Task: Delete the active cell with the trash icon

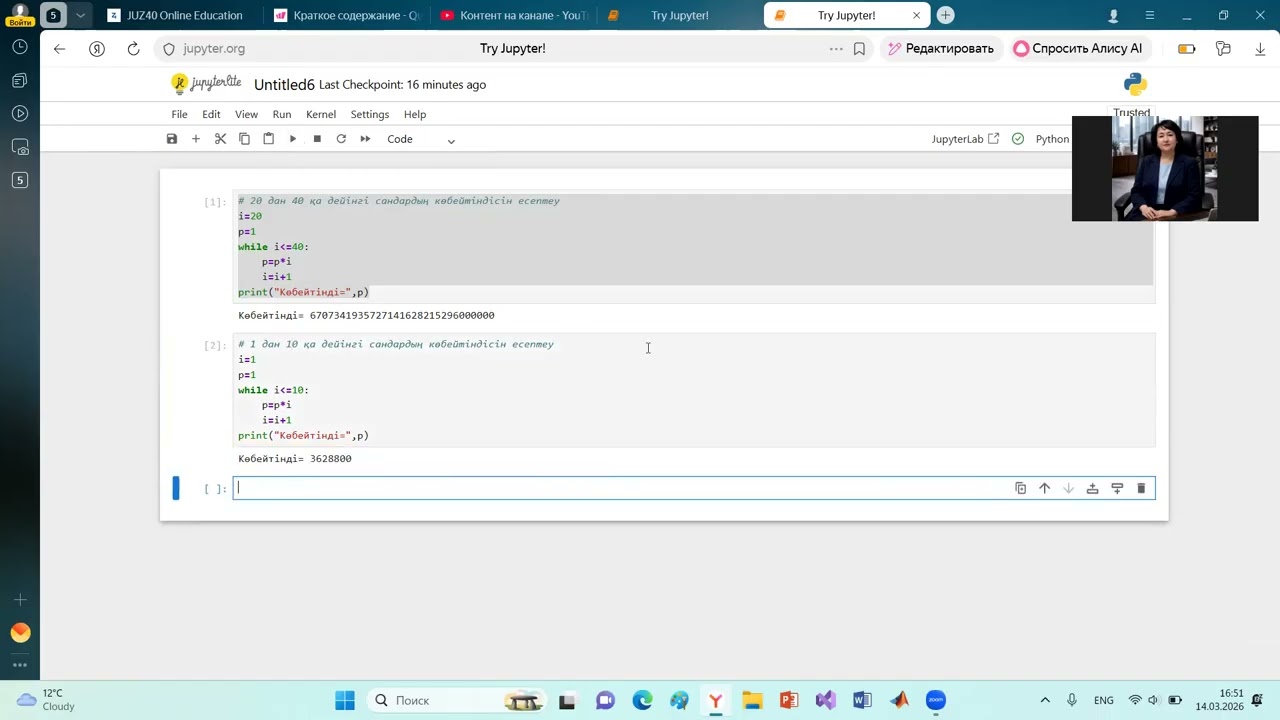Action: [1141, 488]
